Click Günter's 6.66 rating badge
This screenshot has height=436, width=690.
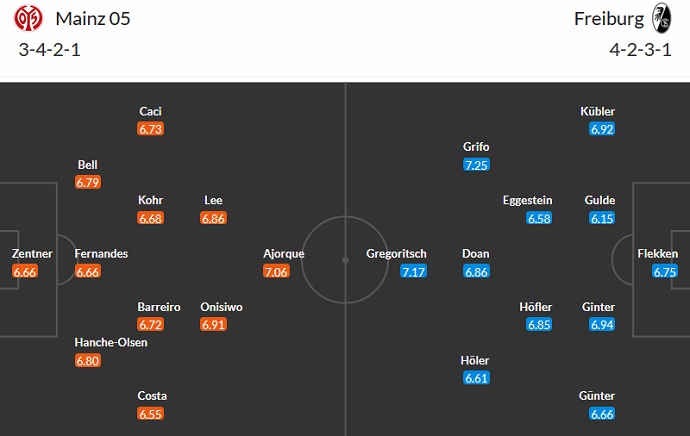(x=601, y=414)
